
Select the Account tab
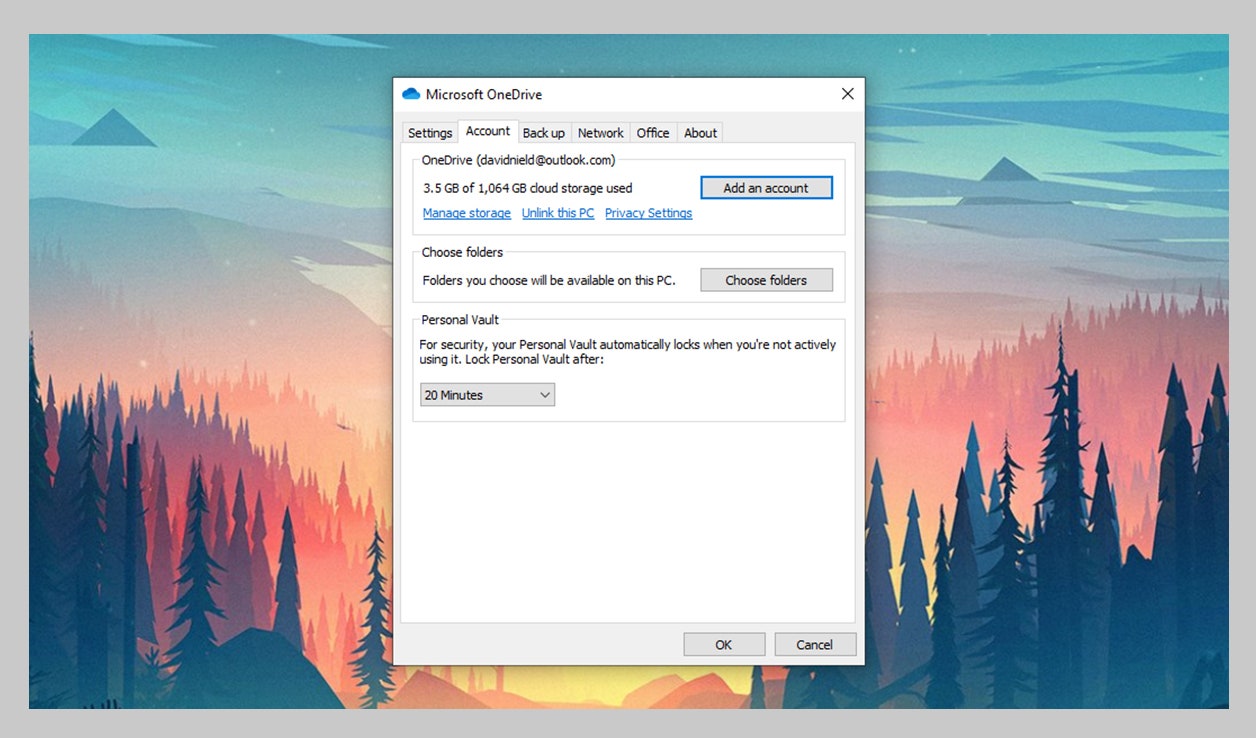[x=488, y=131]
